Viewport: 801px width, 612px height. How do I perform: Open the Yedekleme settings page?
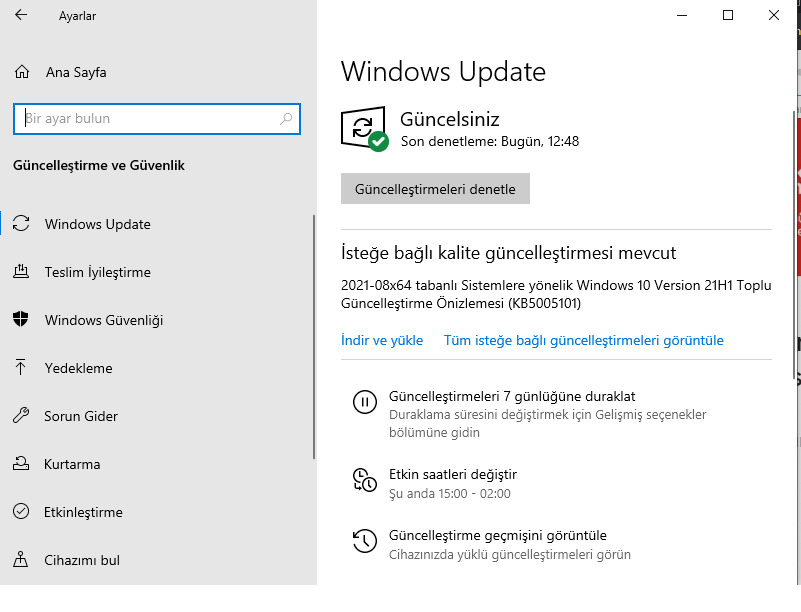(79, 368)
